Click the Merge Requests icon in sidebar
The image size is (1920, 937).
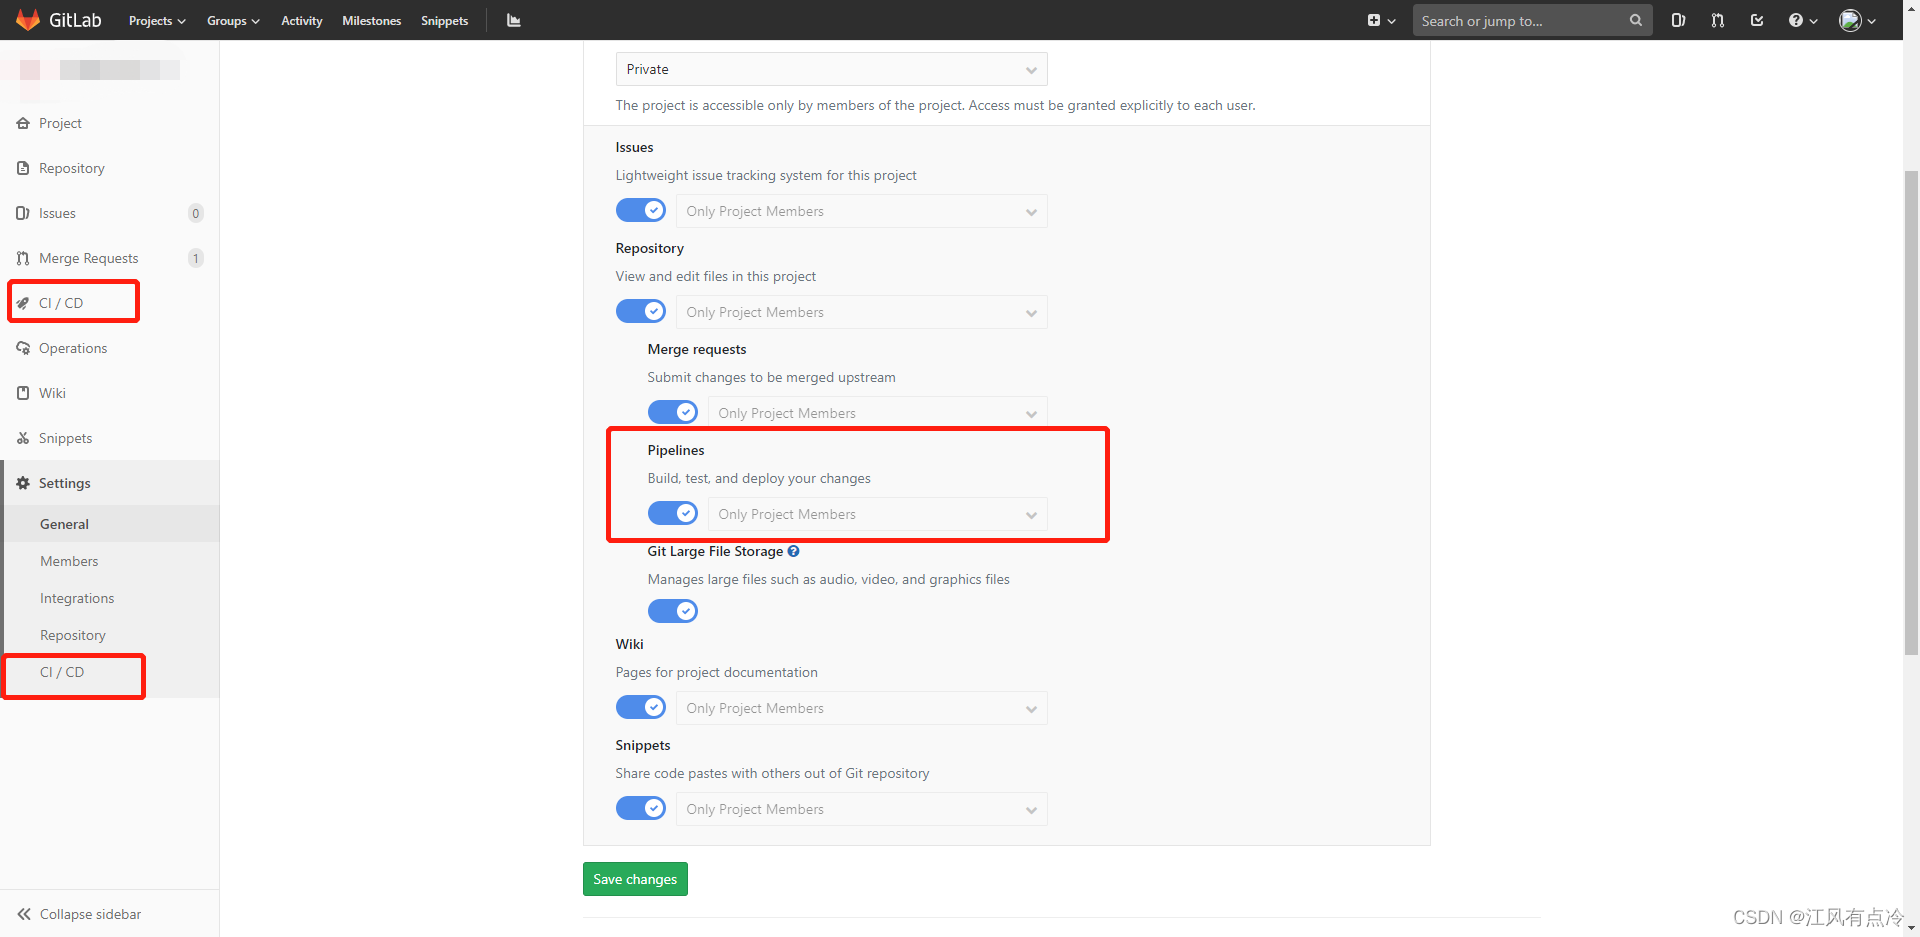pyautogui.click(x=23, y=258)
